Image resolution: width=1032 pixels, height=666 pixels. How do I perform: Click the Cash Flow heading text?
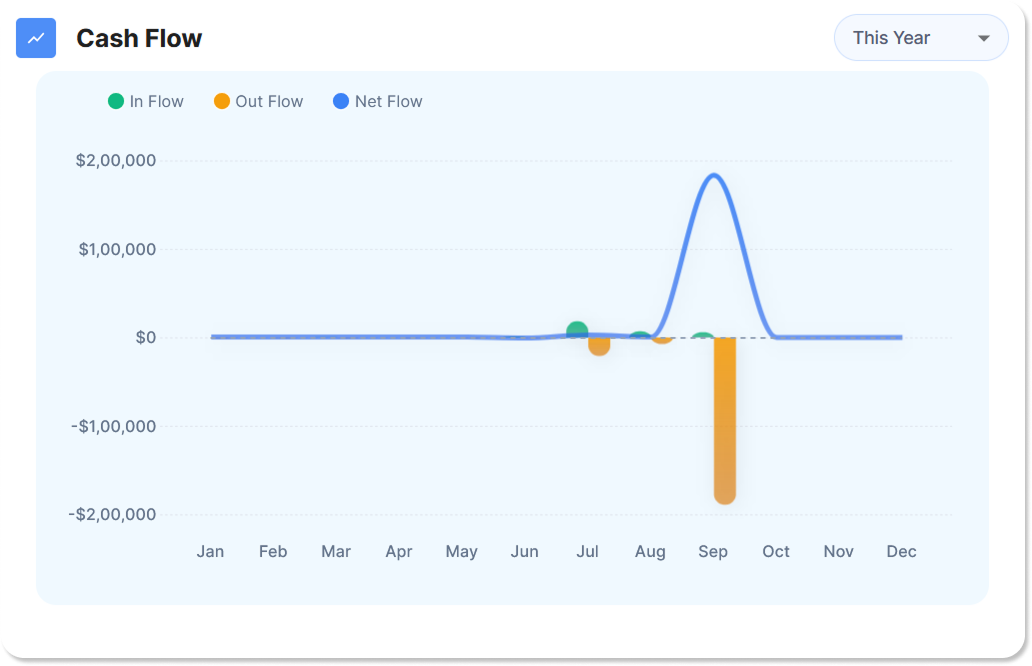(x=139, y=38)
